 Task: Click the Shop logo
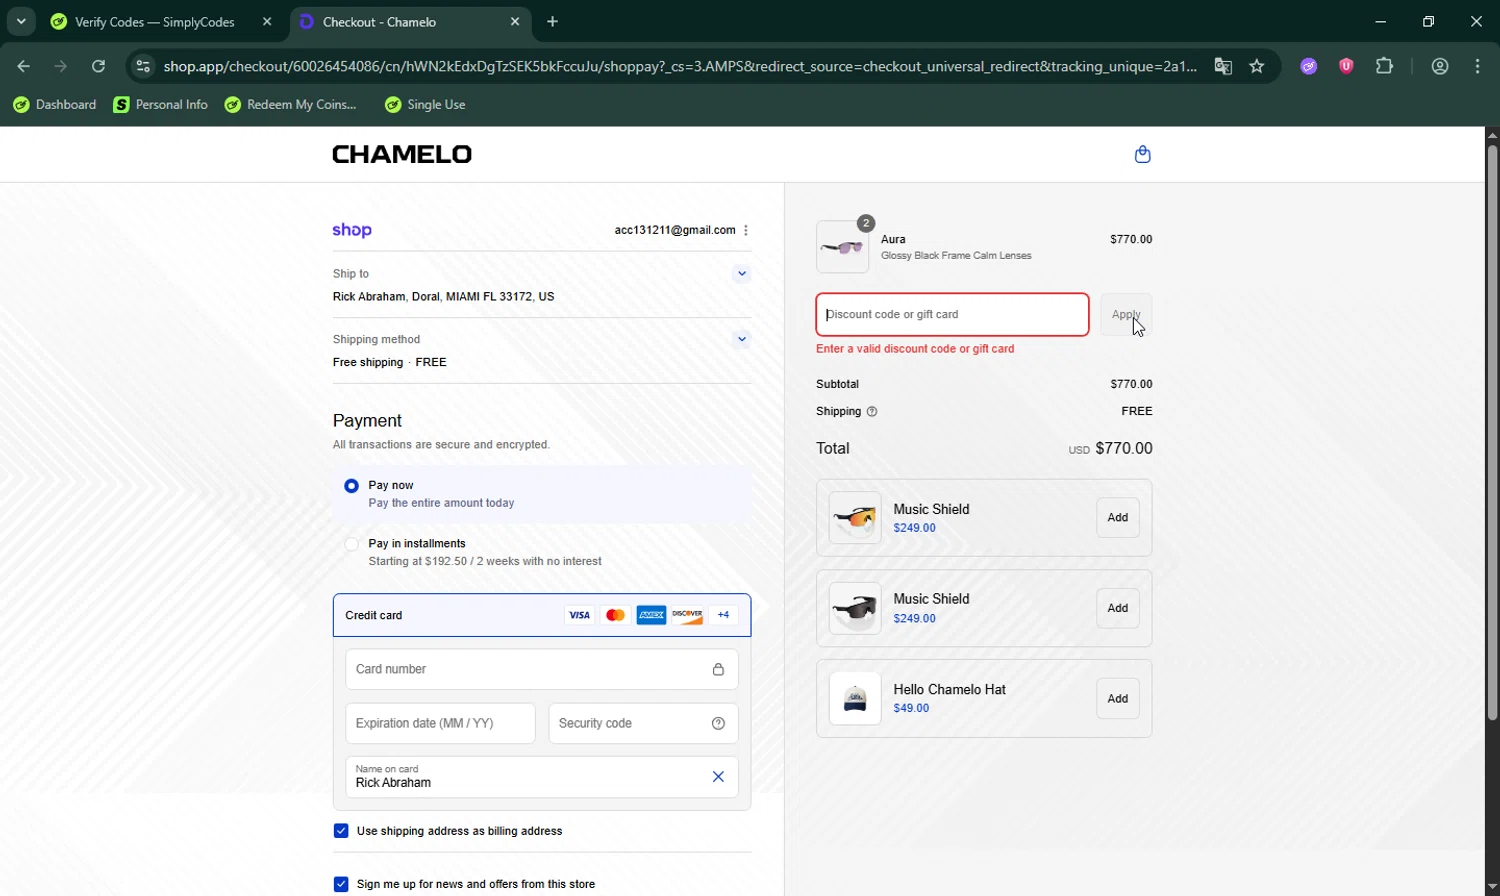352,230
